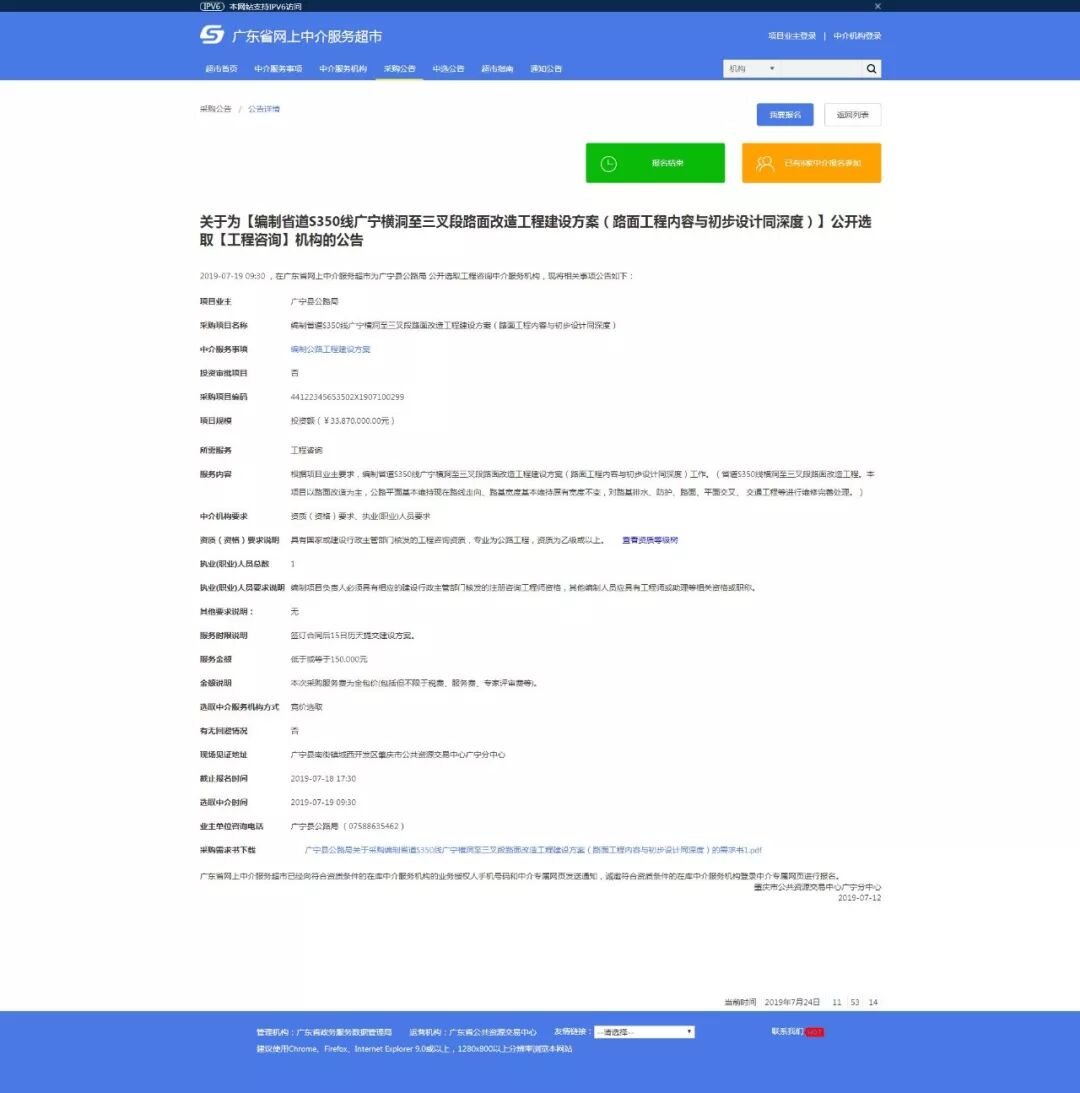The height and width of the screenshot is (1093, 1080).
Task: Click the red HOT badge
Action: pos(814,1032)
